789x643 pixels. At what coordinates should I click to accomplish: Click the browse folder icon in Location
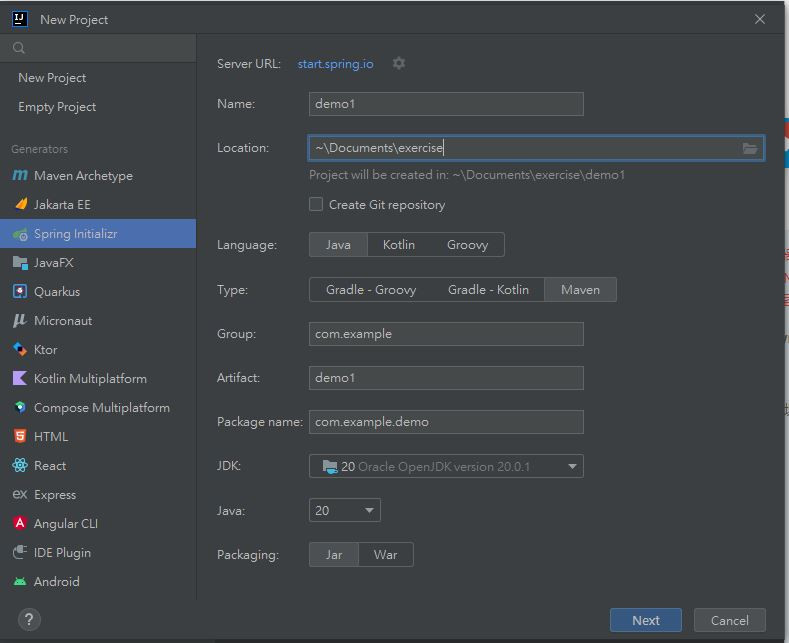coord(750,148)
